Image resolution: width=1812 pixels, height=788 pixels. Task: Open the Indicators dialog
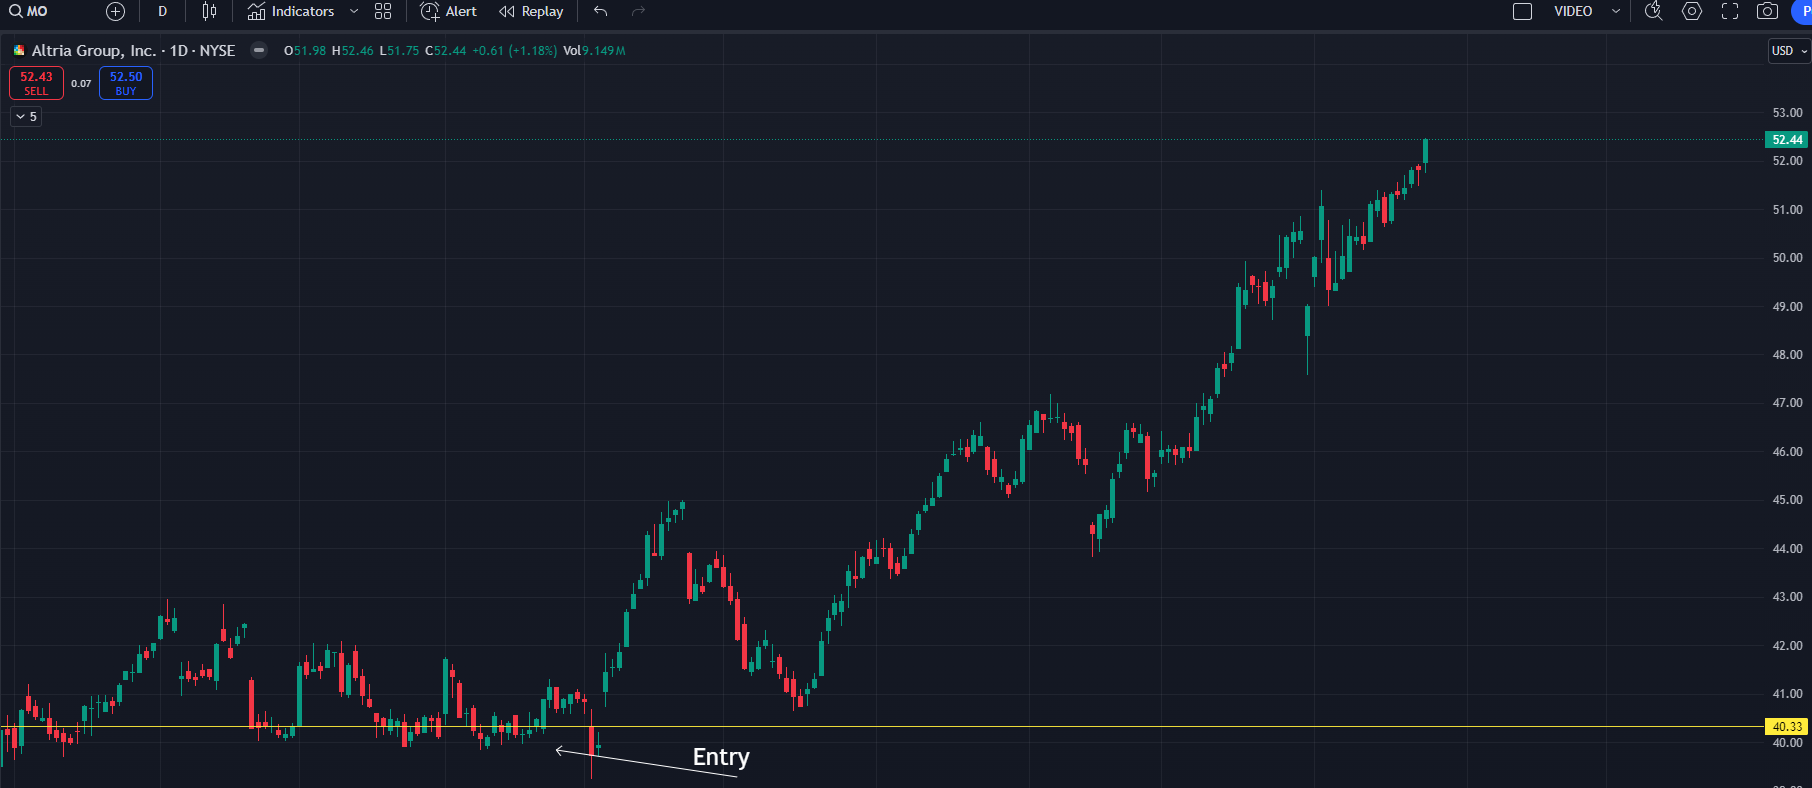click(x=291, y=12)
